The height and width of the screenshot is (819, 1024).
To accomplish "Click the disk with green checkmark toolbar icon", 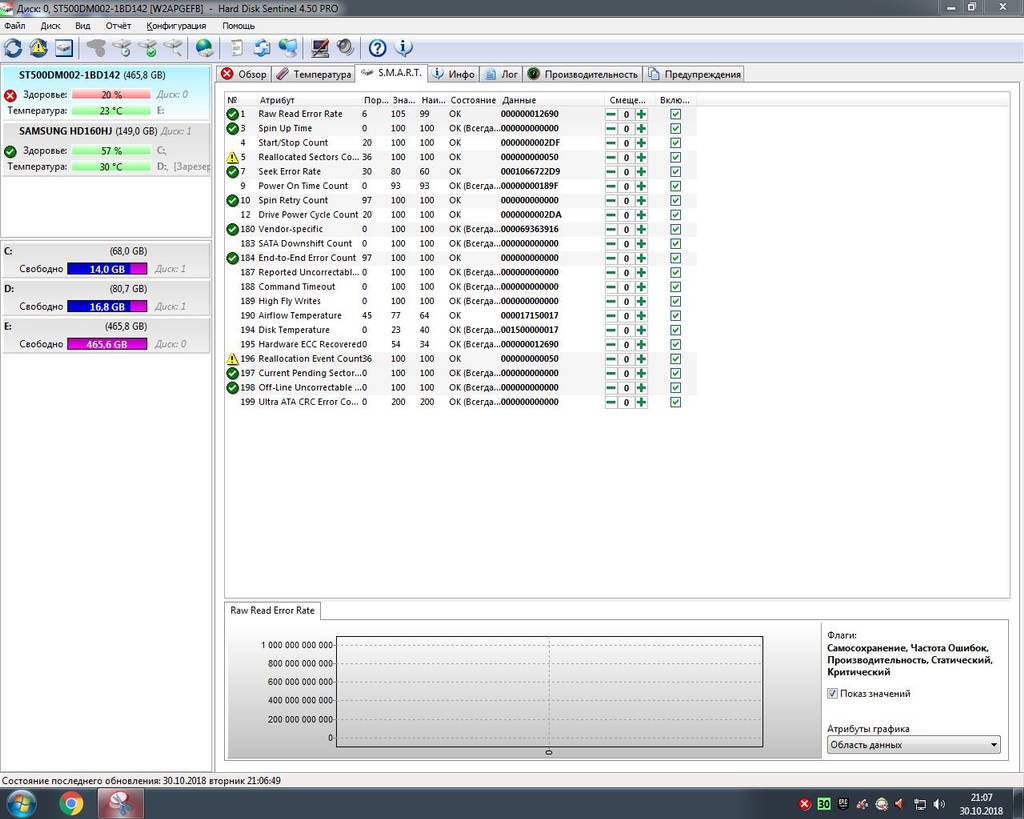I will click(x=148, y=48).
